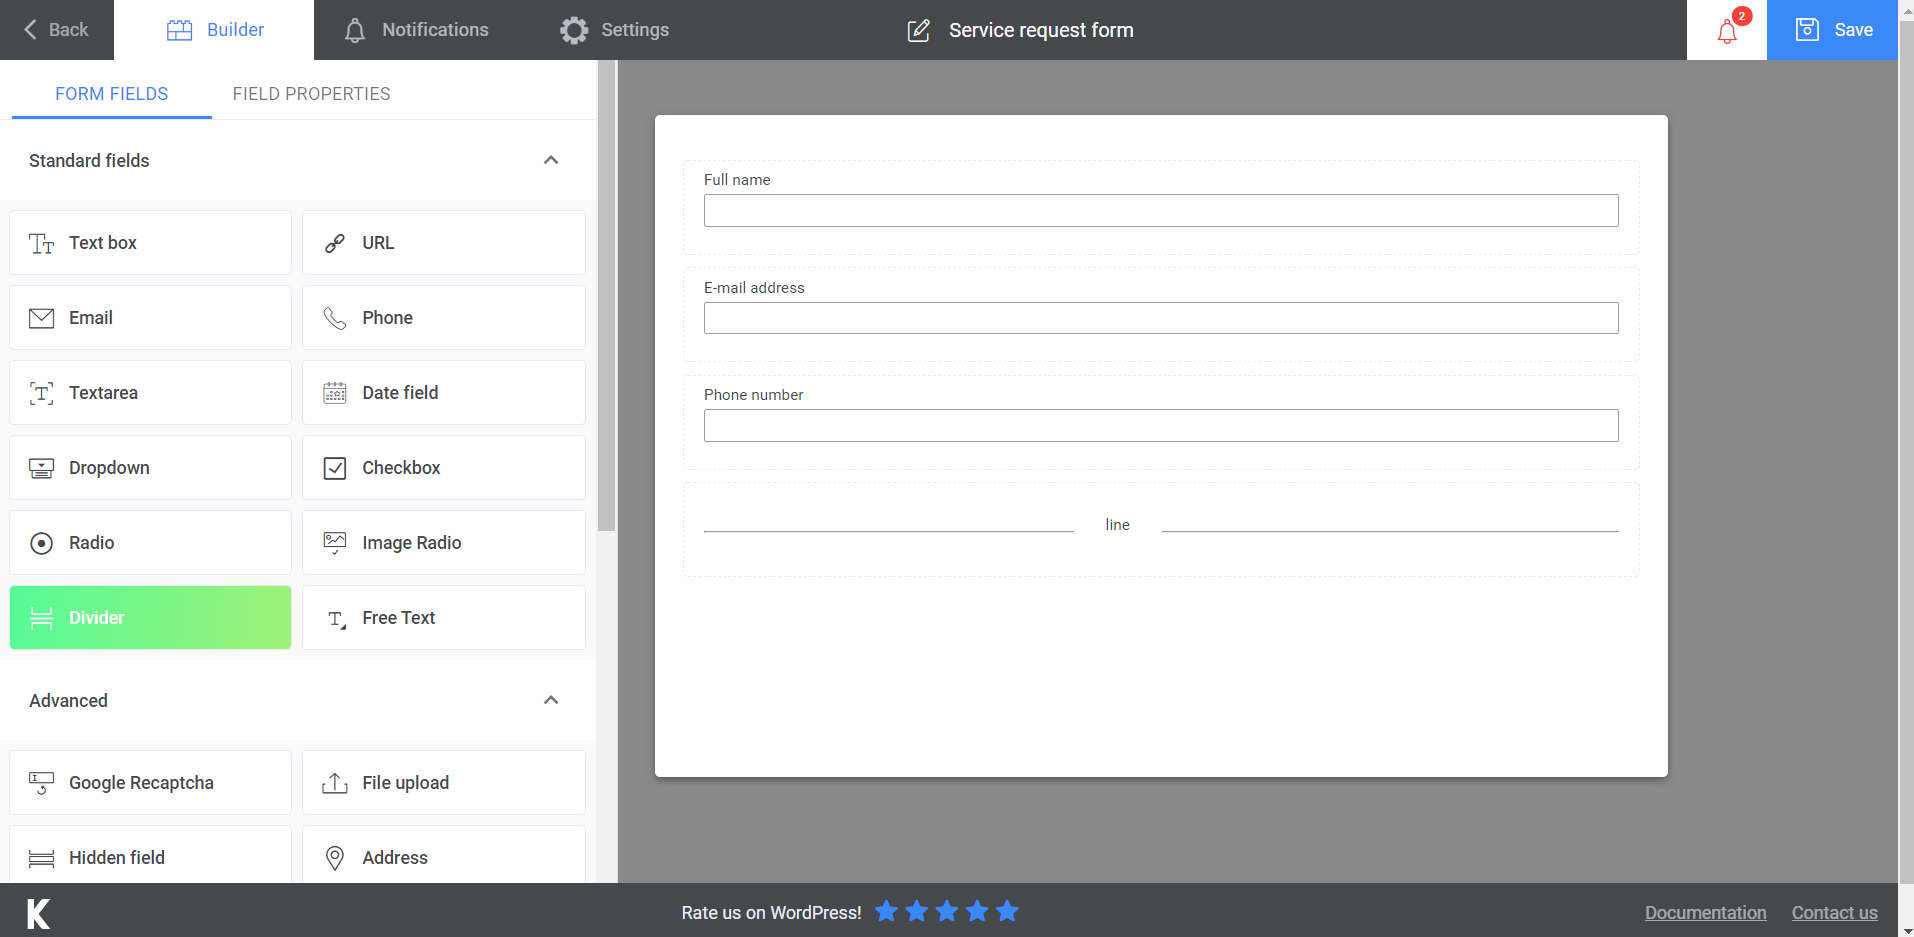This screenshot has width=1914, height=937.
Task: Click inside the Full name input box
Action: coord(1160,210)
